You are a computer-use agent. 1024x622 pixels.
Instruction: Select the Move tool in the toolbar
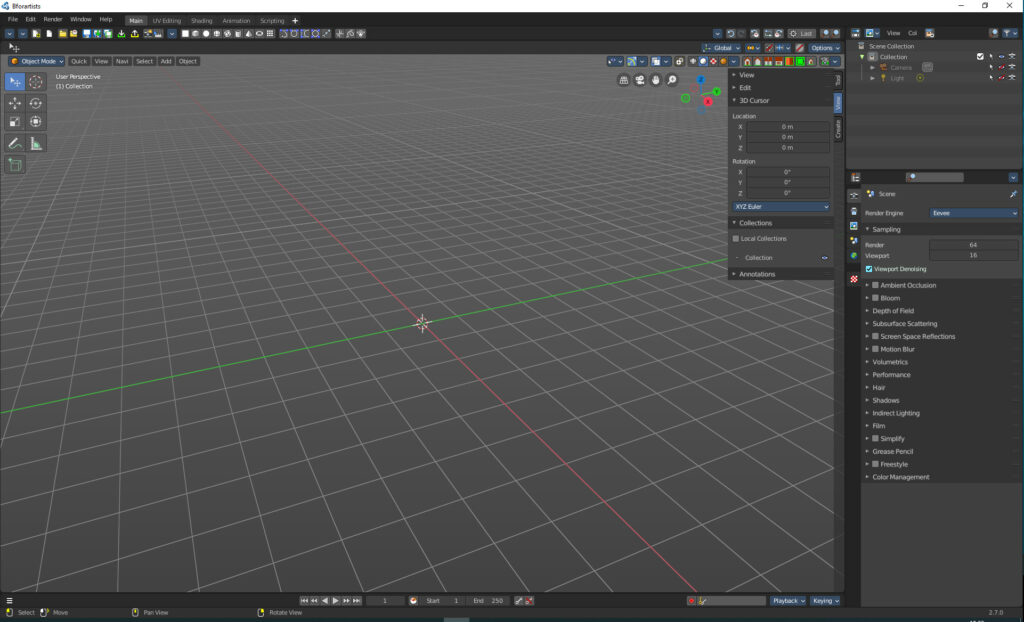15,103
